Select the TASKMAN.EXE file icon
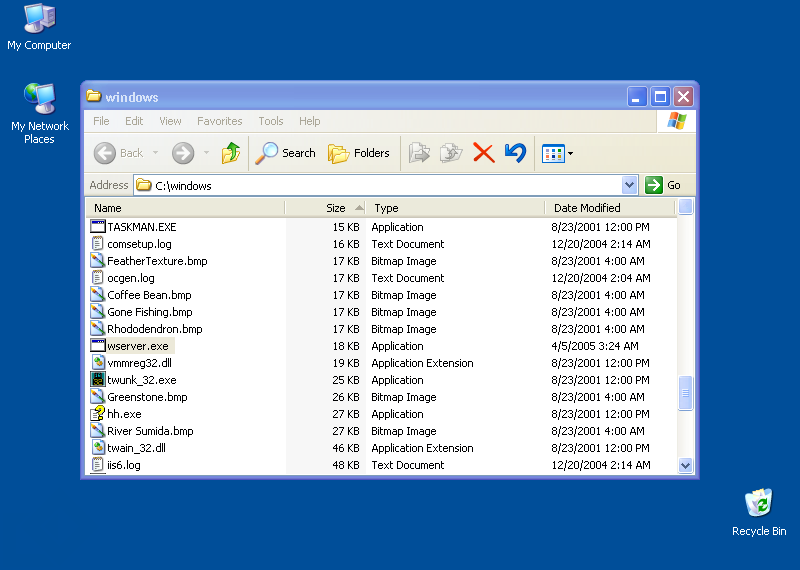This screenshot has width=800, height=570. point(97,227)
